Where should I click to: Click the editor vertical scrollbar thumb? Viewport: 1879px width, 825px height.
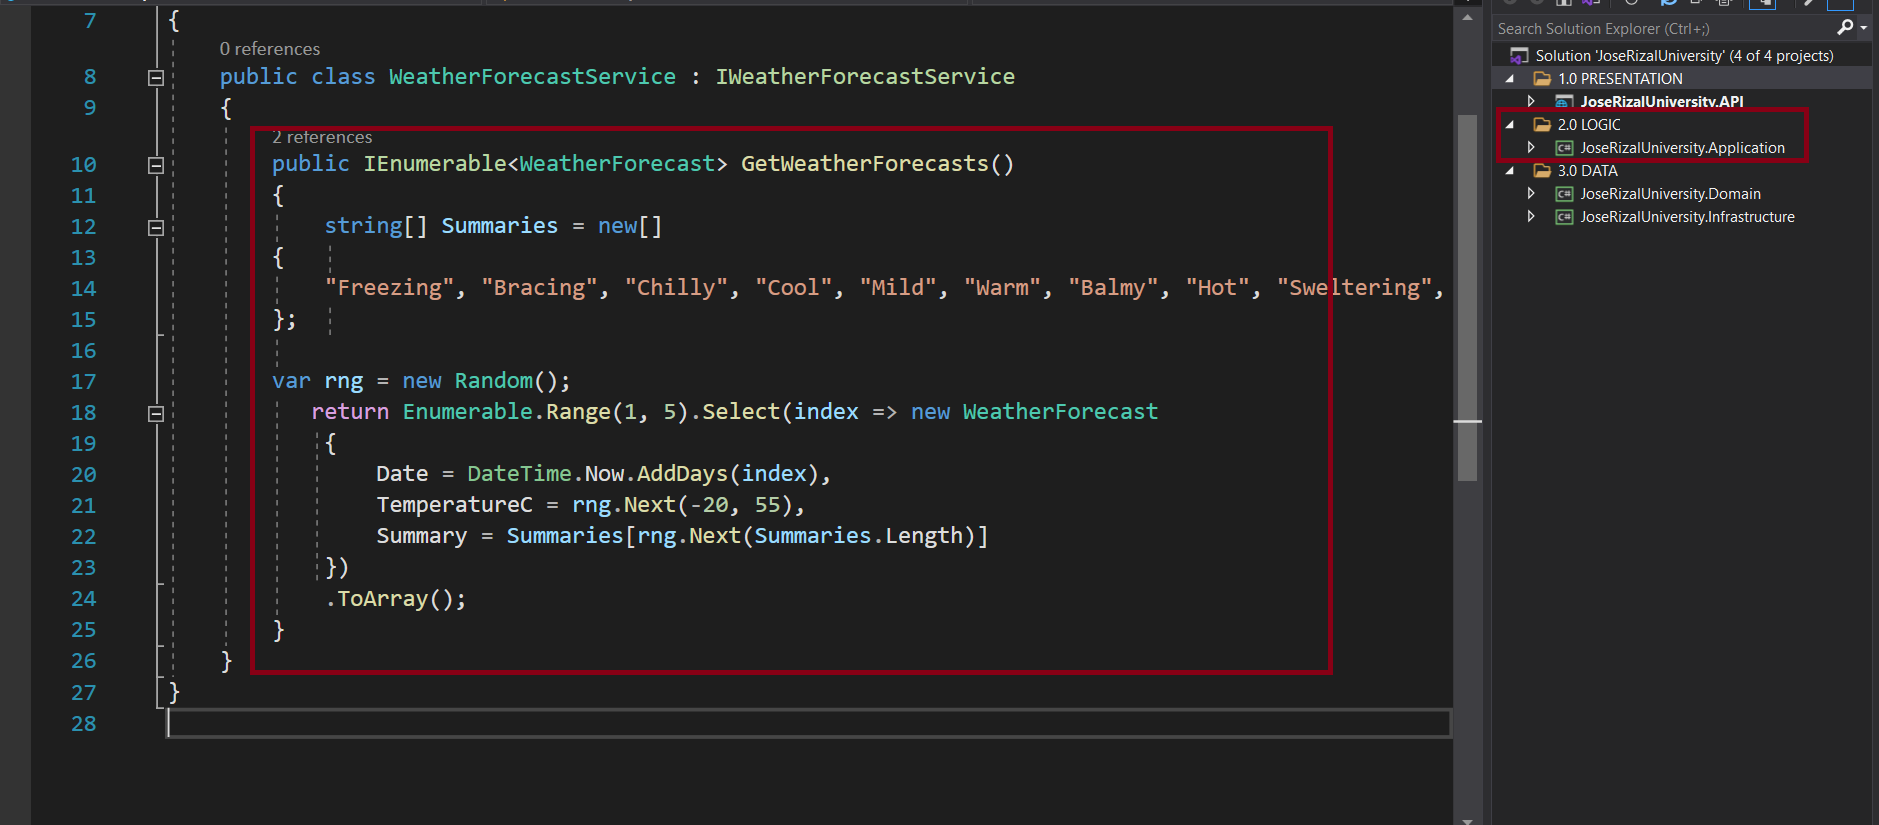pos(1467,298)
